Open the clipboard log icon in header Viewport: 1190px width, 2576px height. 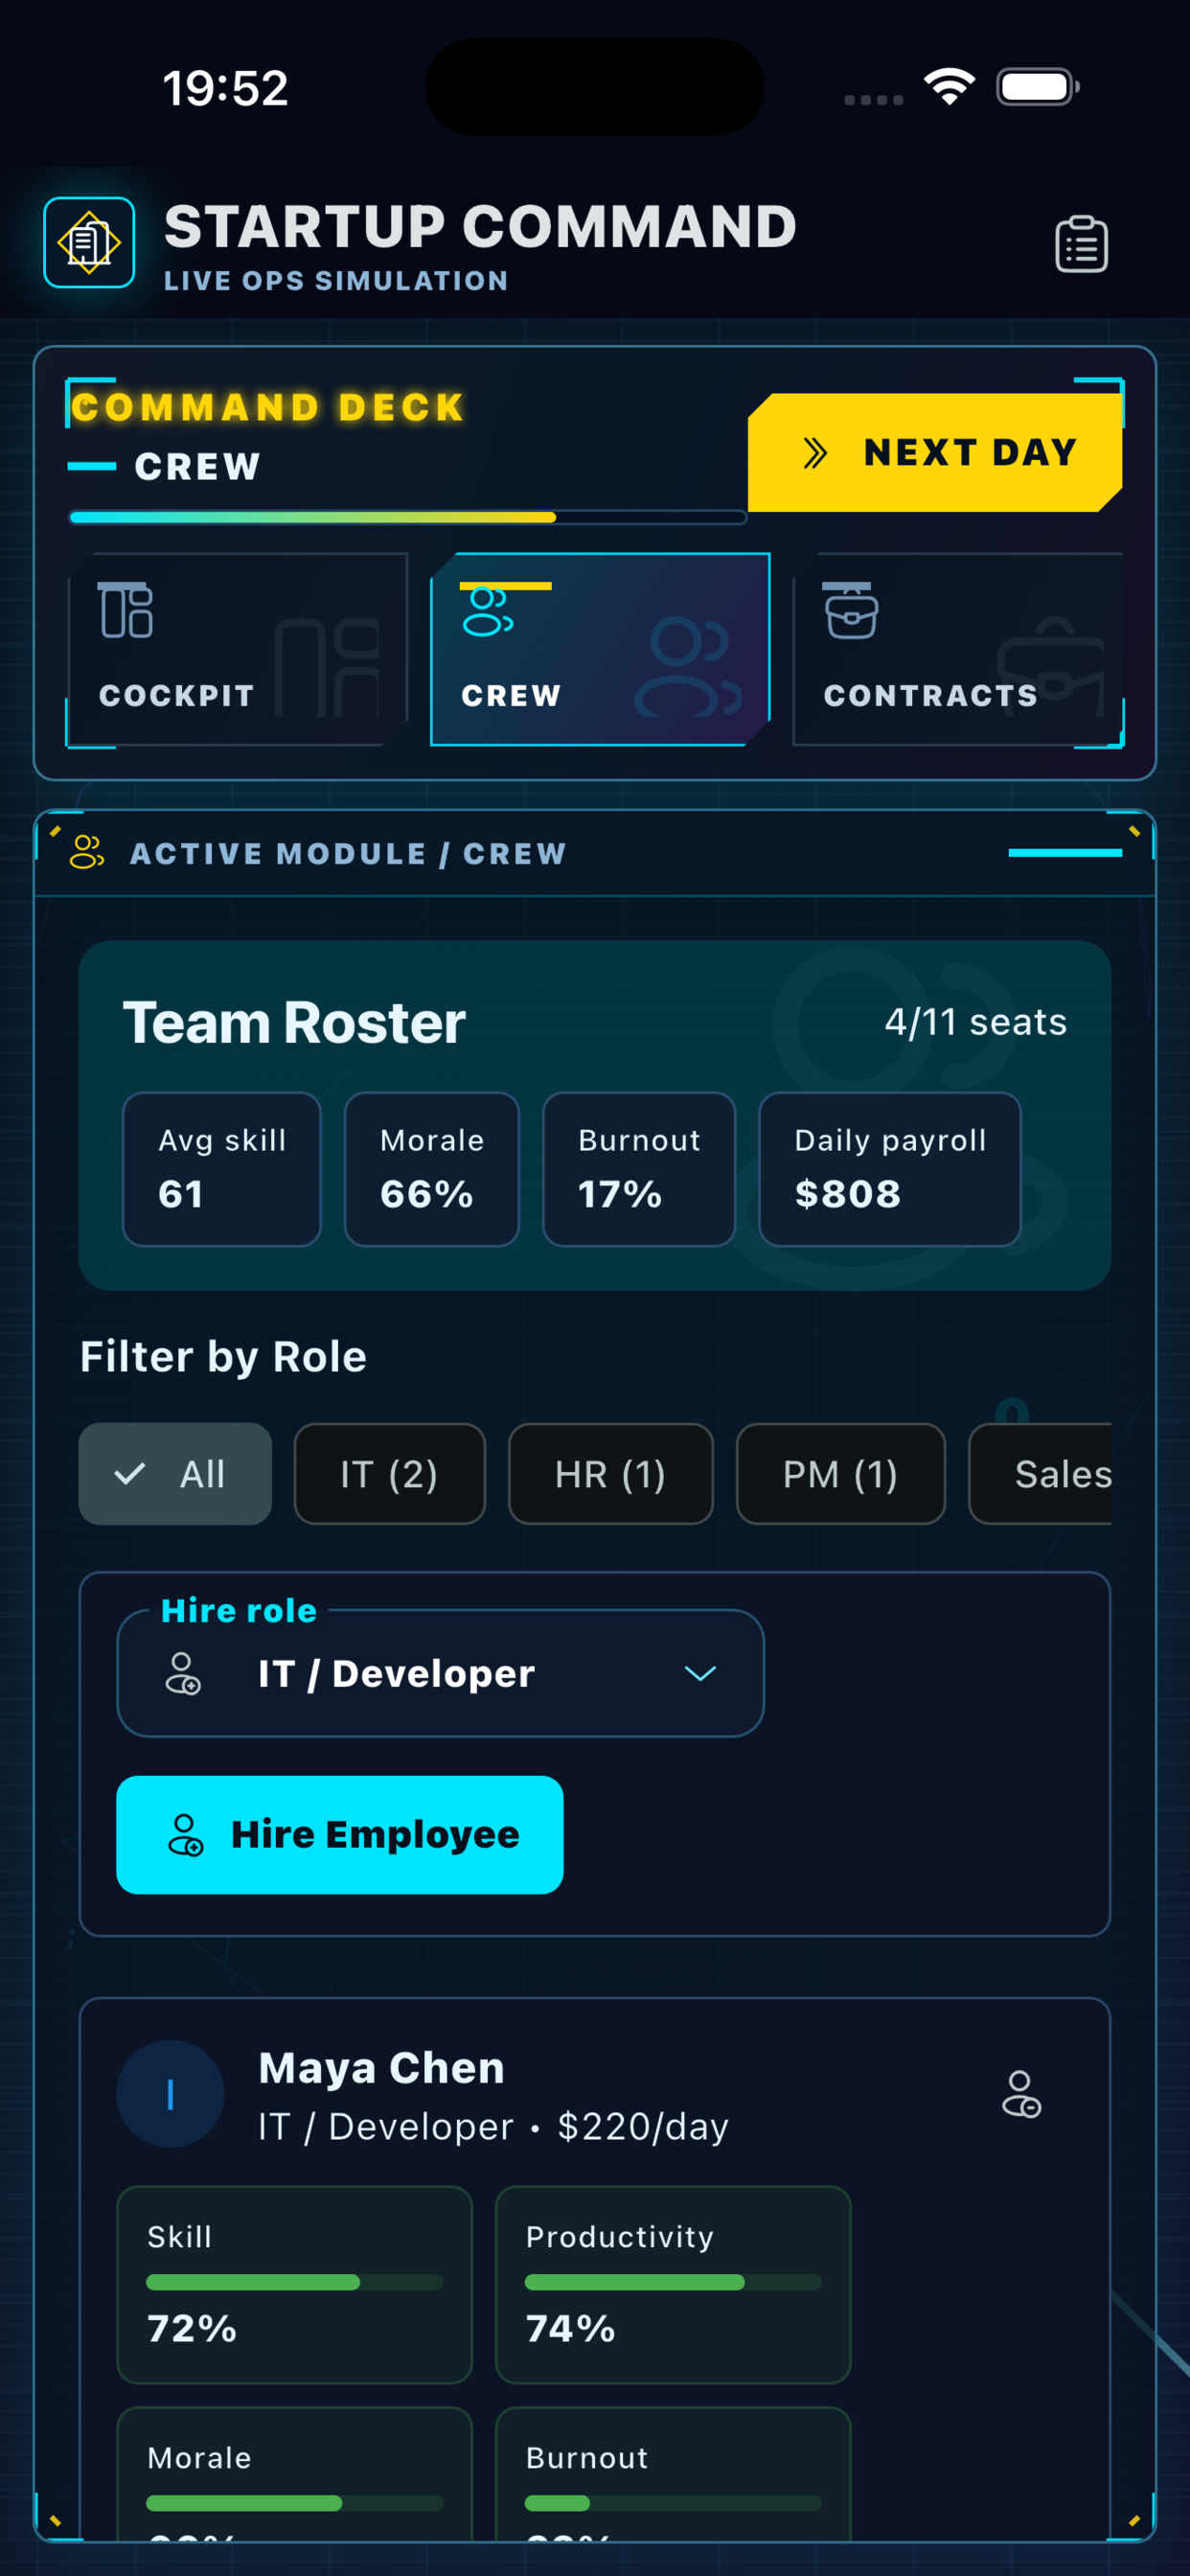(1081, 244)
